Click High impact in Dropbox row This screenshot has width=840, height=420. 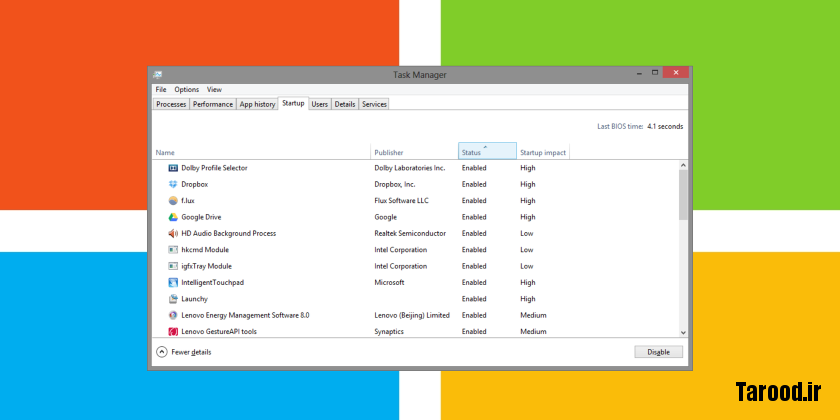coord(528,184)
